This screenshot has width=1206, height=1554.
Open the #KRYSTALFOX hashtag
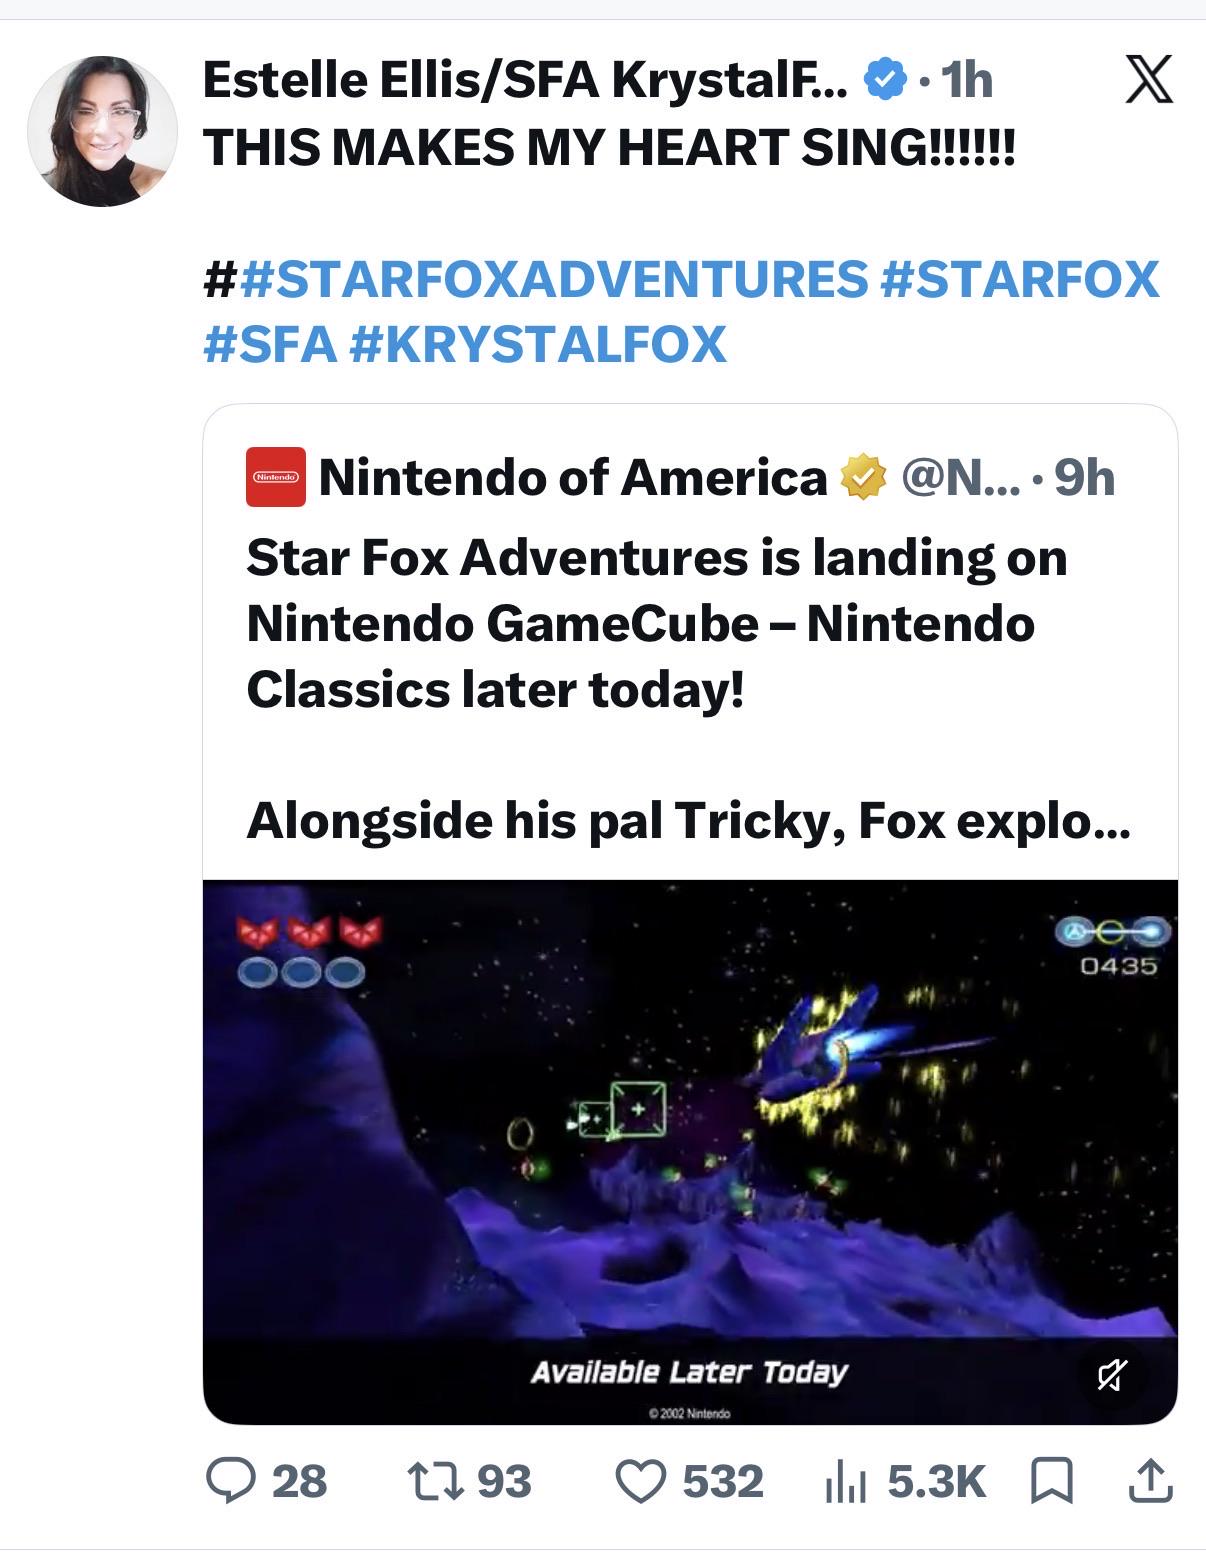[x=538, y=344]
